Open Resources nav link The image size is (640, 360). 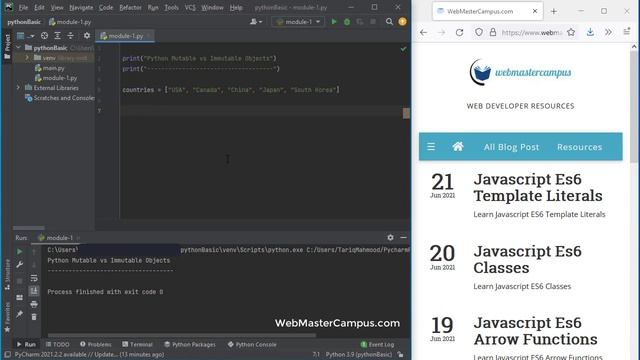[580, 147]
